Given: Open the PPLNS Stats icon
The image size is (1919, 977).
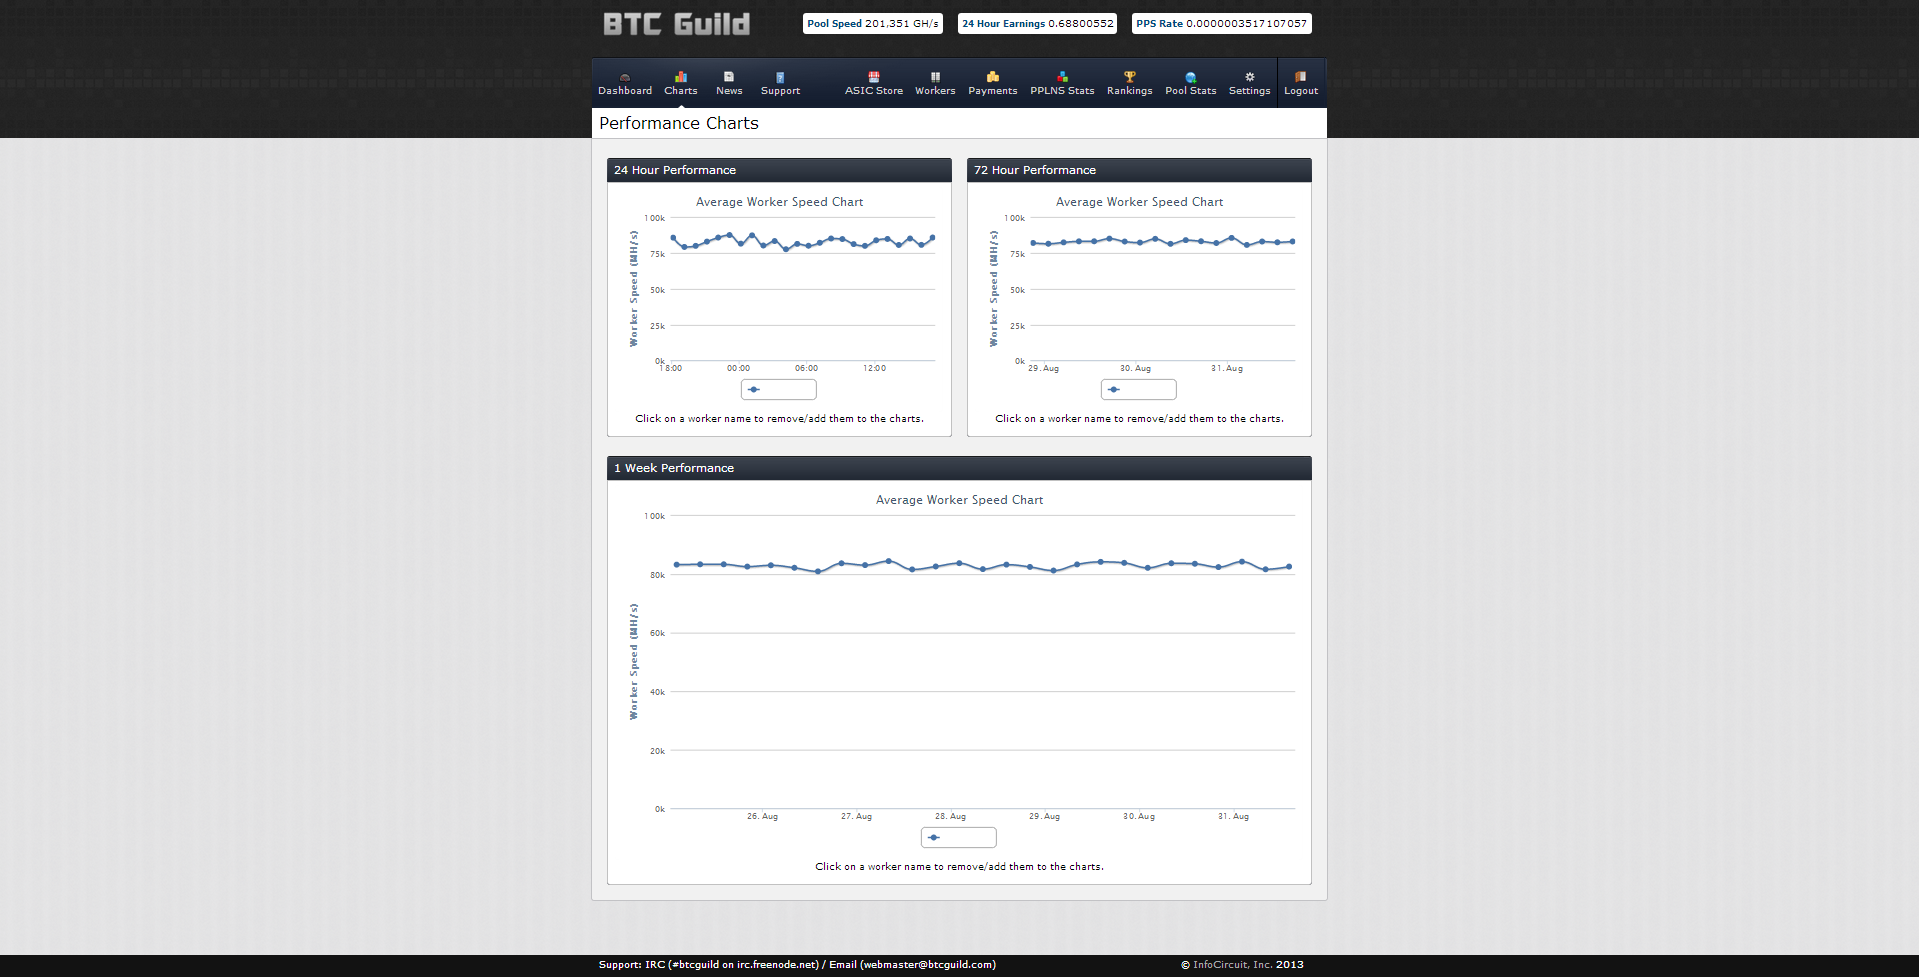Looking at the screenshot, I should pos(1062,77).
